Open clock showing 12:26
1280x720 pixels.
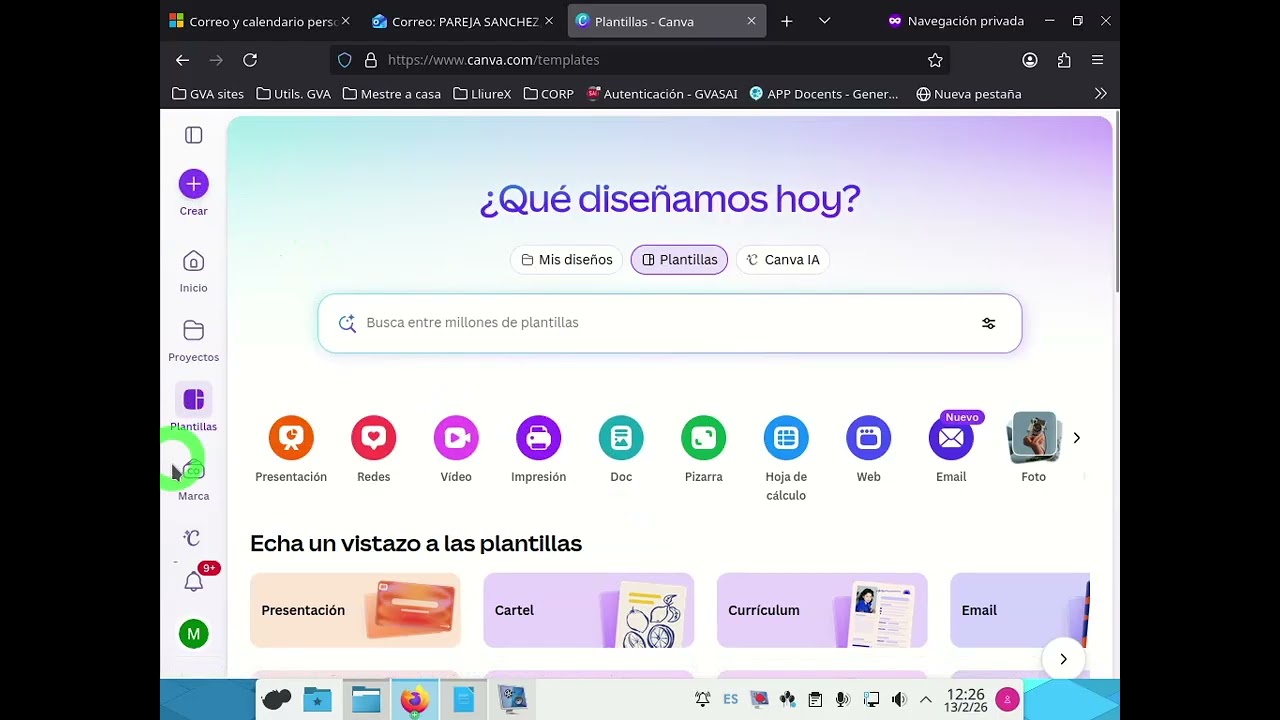tap(965, 700)
